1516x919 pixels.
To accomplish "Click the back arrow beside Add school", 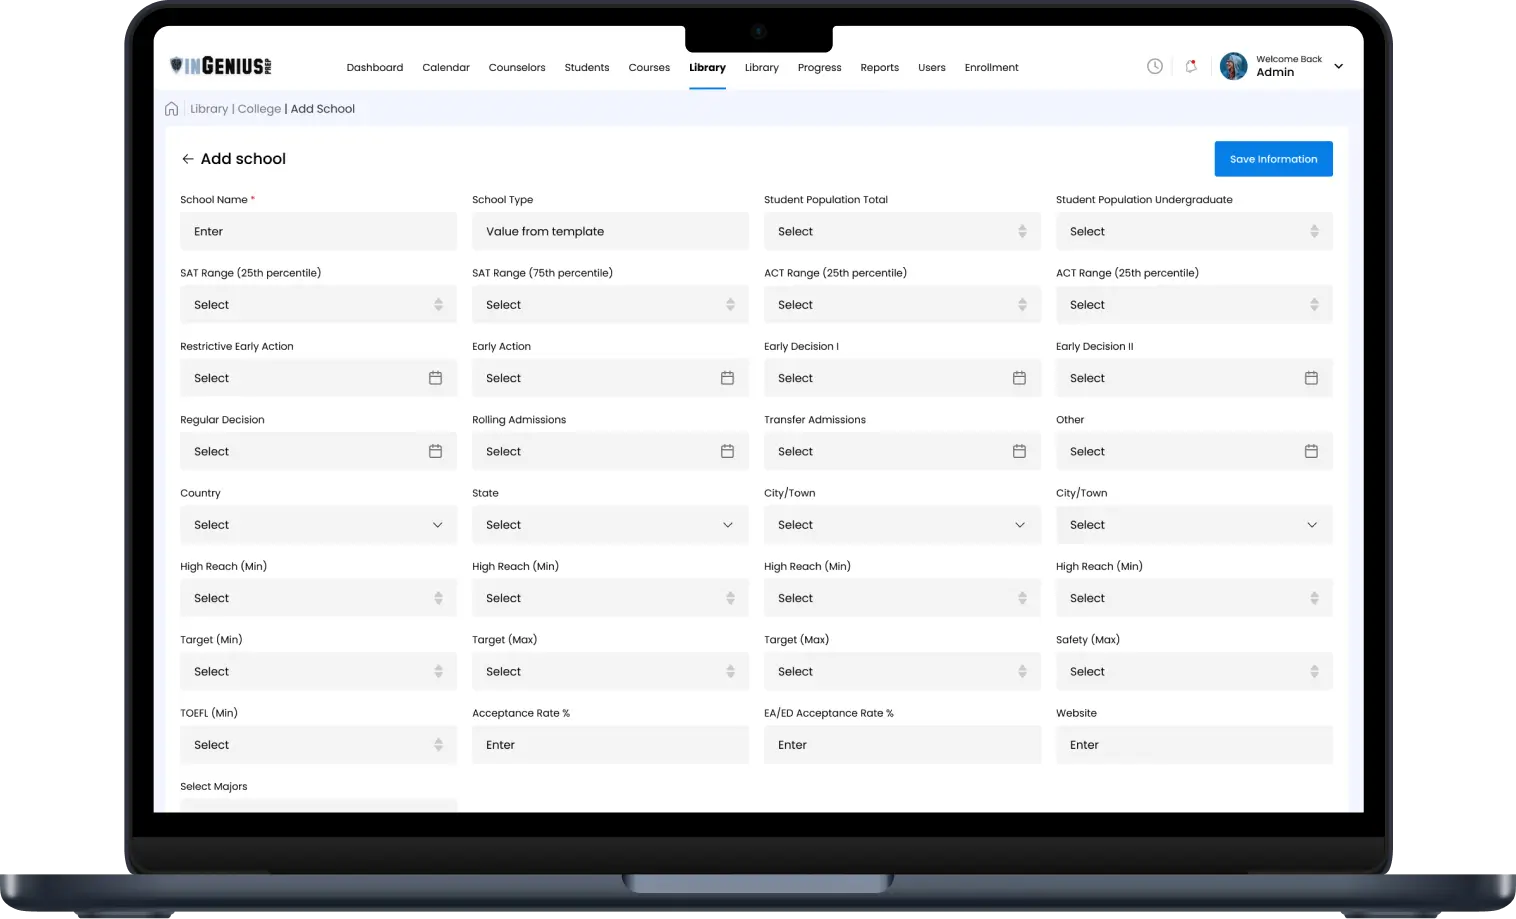I will [187, 159].
